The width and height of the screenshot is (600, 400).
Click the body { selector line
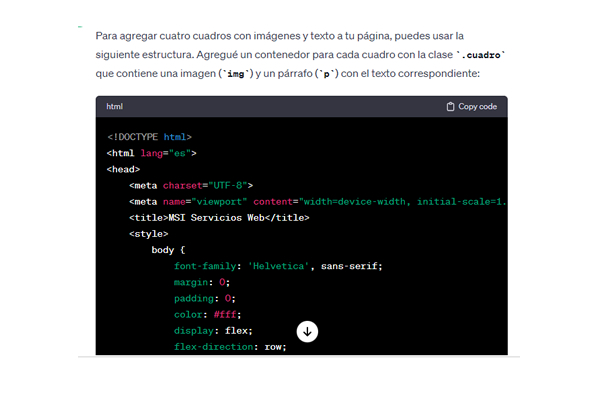pyautogui.click(x=169, y=250)
